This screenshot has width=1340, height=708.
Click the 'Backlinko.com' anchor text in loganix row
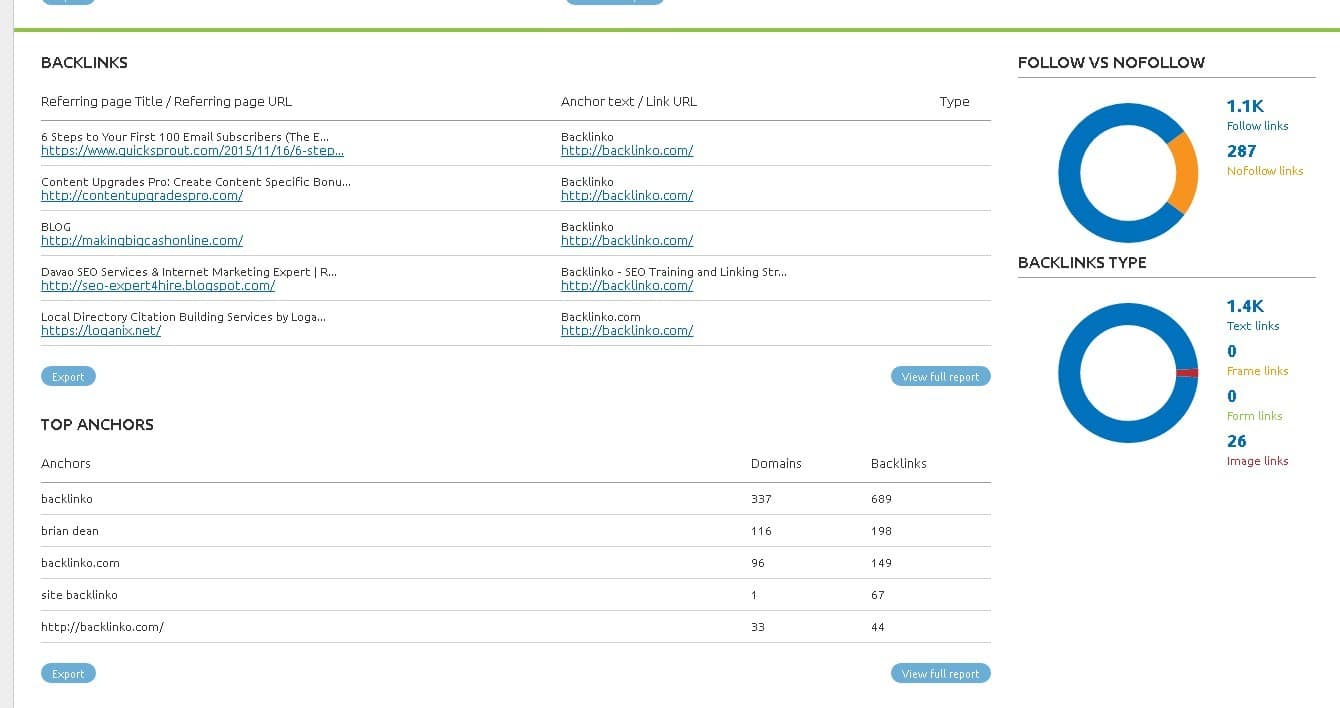click(x=601, y=317)
